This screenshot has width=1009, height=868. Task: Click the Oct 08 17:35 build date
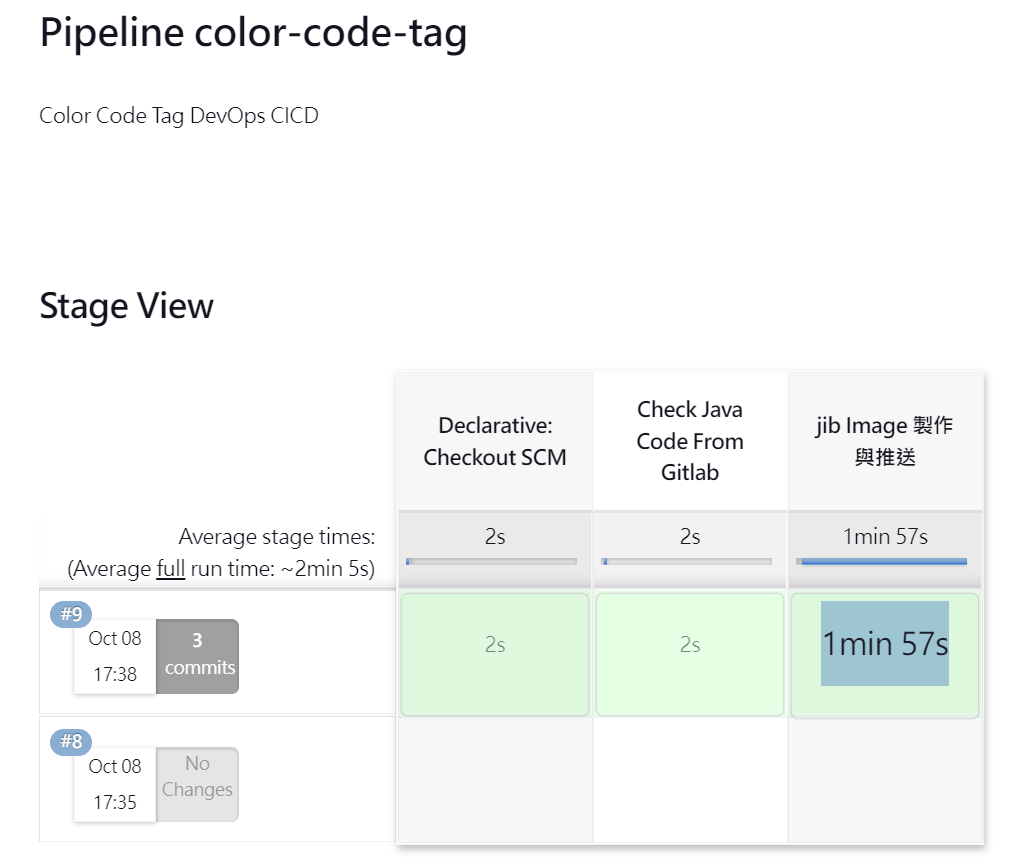click(x=115, y=784)
